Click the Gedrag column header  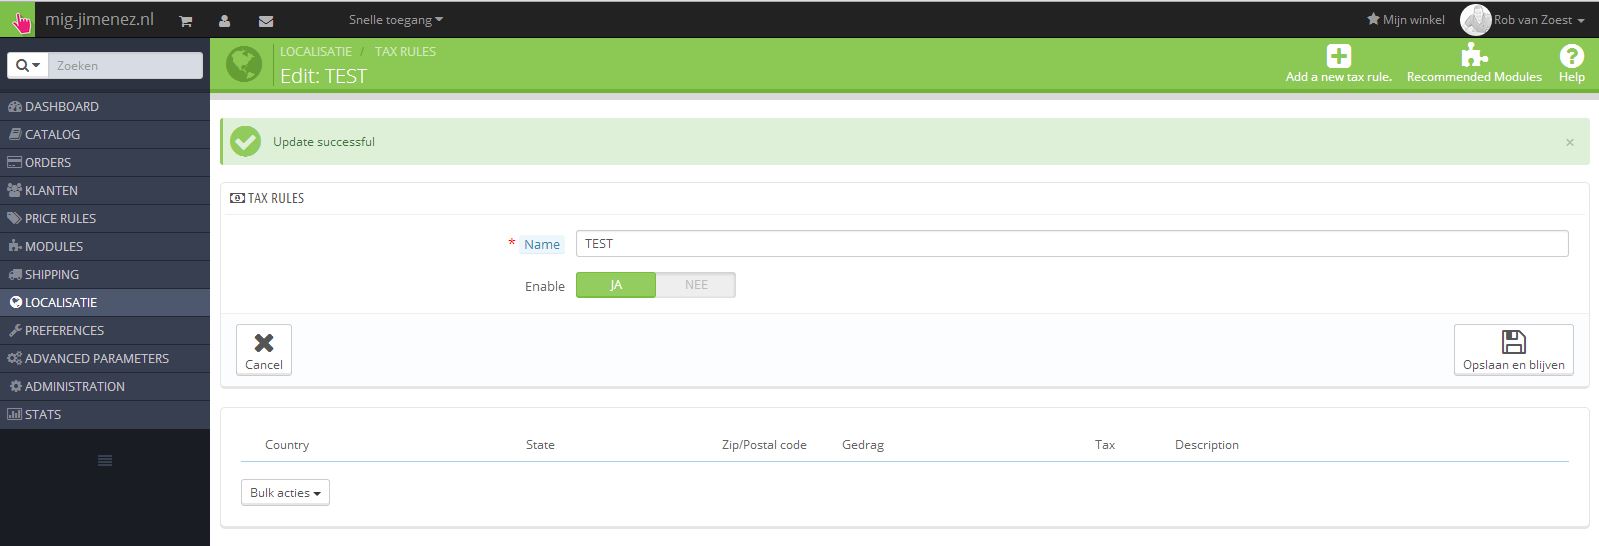pyautogui.click(x=863, y=445)
